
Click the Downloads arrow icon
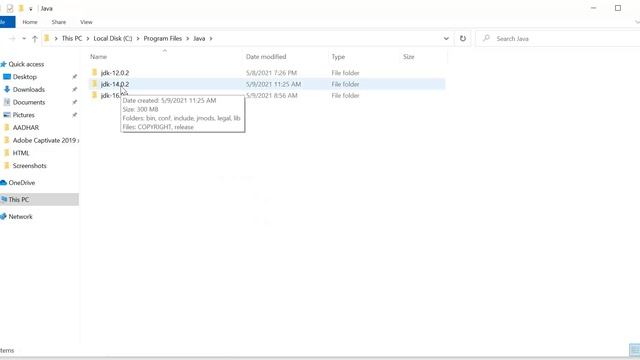pyautogui.click(x=7, y=89)
